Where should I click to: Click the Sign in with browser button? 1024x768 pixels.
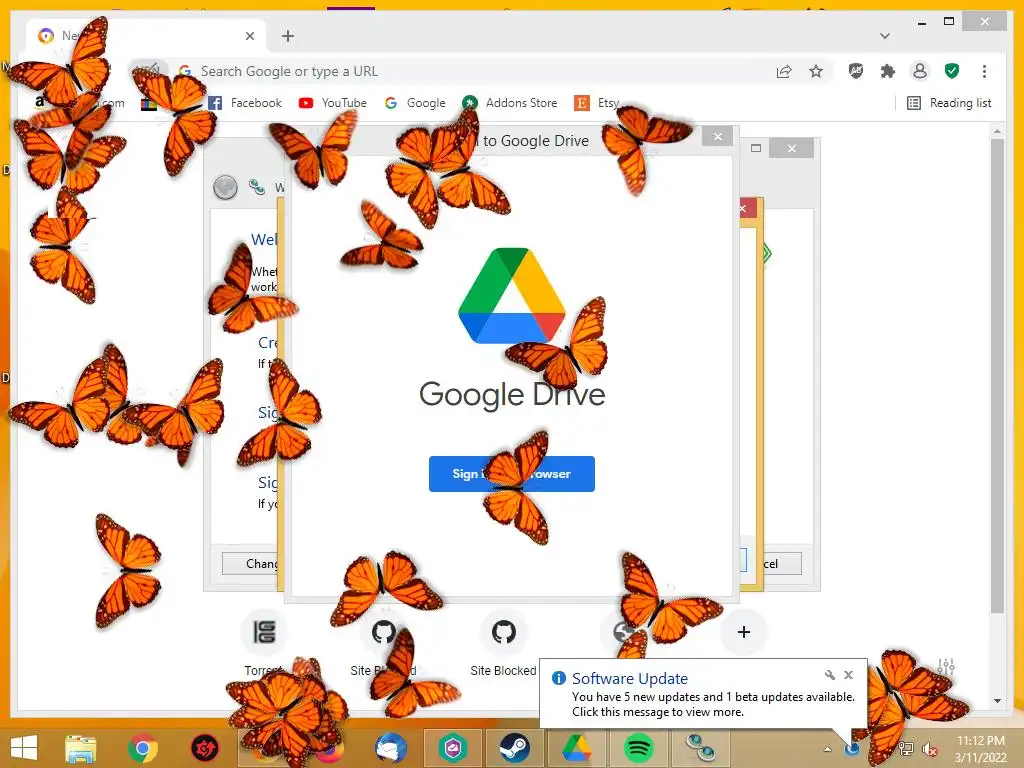pyautogui.click(x=511, y=474)
